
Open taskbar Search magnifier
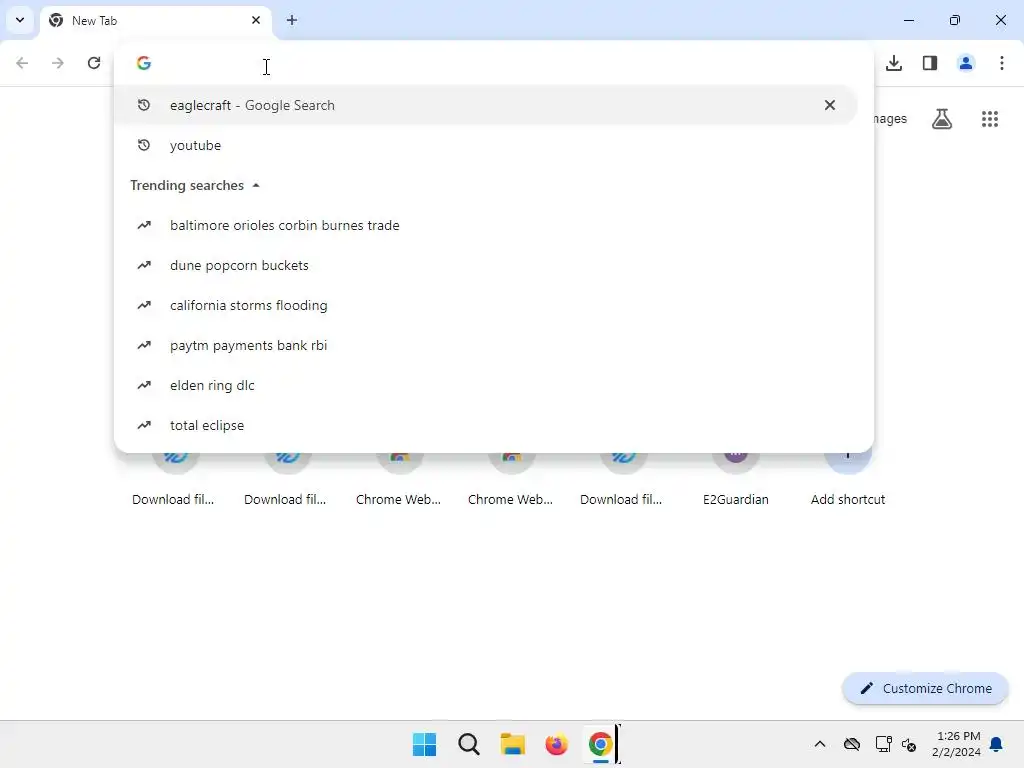tap(469, 744)
